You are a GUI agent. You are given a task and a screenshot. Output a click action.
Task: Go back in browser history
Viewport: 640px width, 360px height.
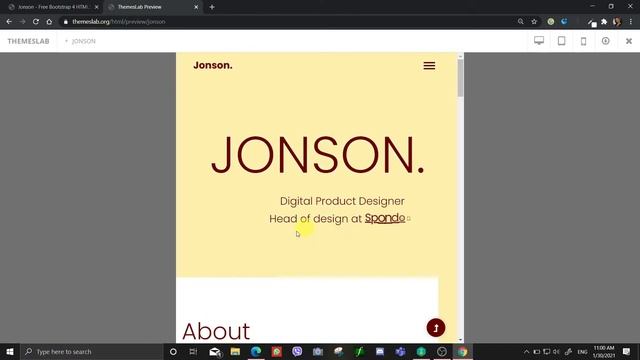[x=9, y=22]
